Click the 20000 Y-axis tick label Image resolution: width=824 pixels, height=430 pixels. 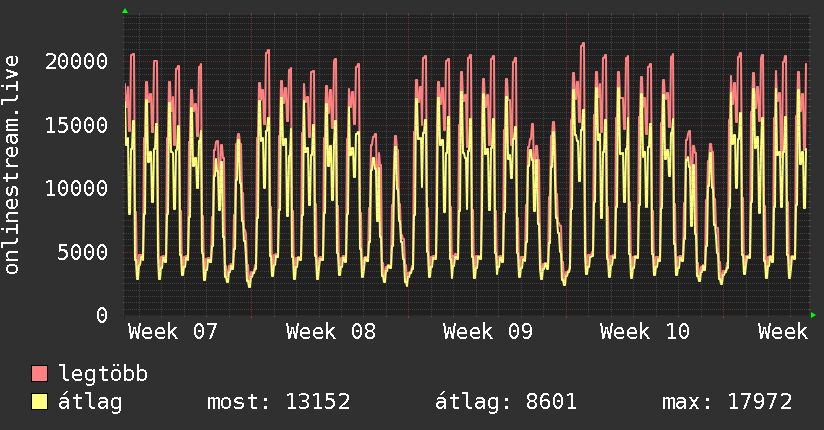pyautogui.click(x=77, y=61)
